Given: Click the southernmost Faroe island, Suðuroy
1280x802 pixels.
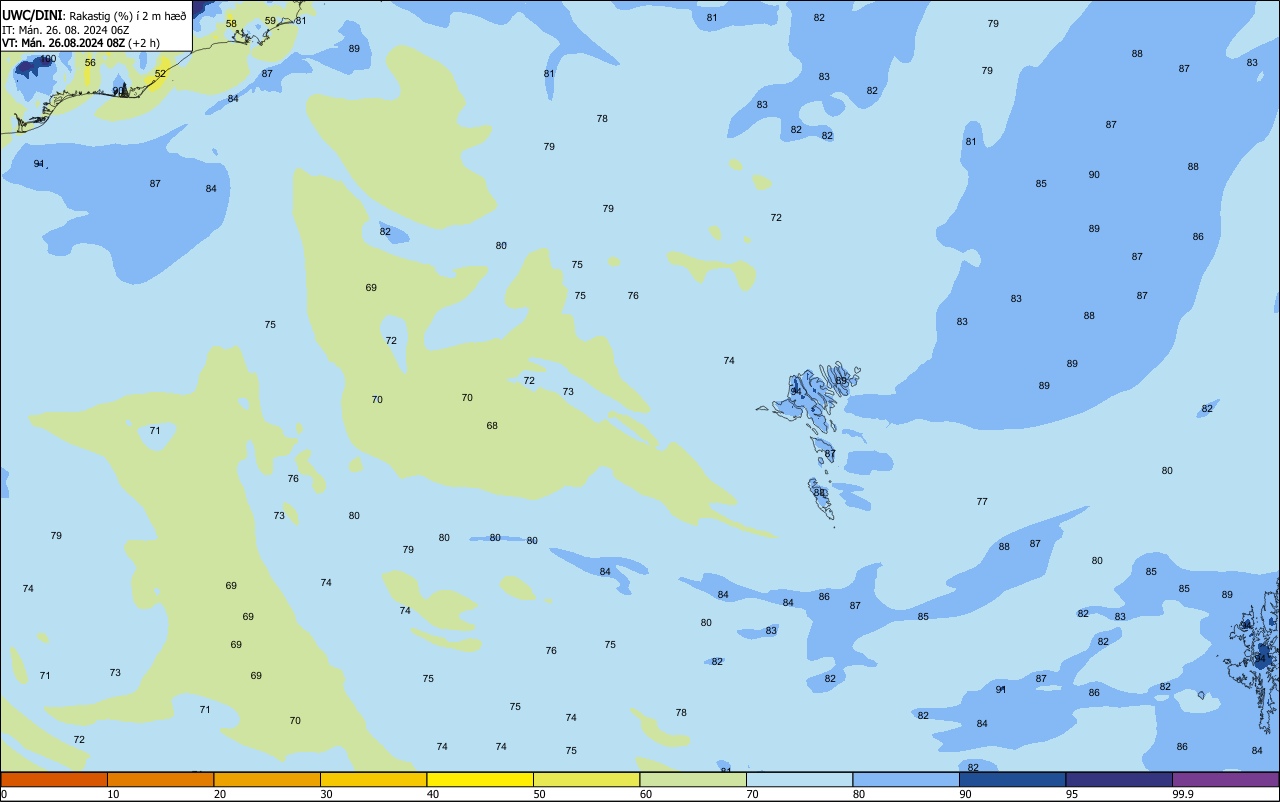Looking at the screenshot, I should coord(821,498).
